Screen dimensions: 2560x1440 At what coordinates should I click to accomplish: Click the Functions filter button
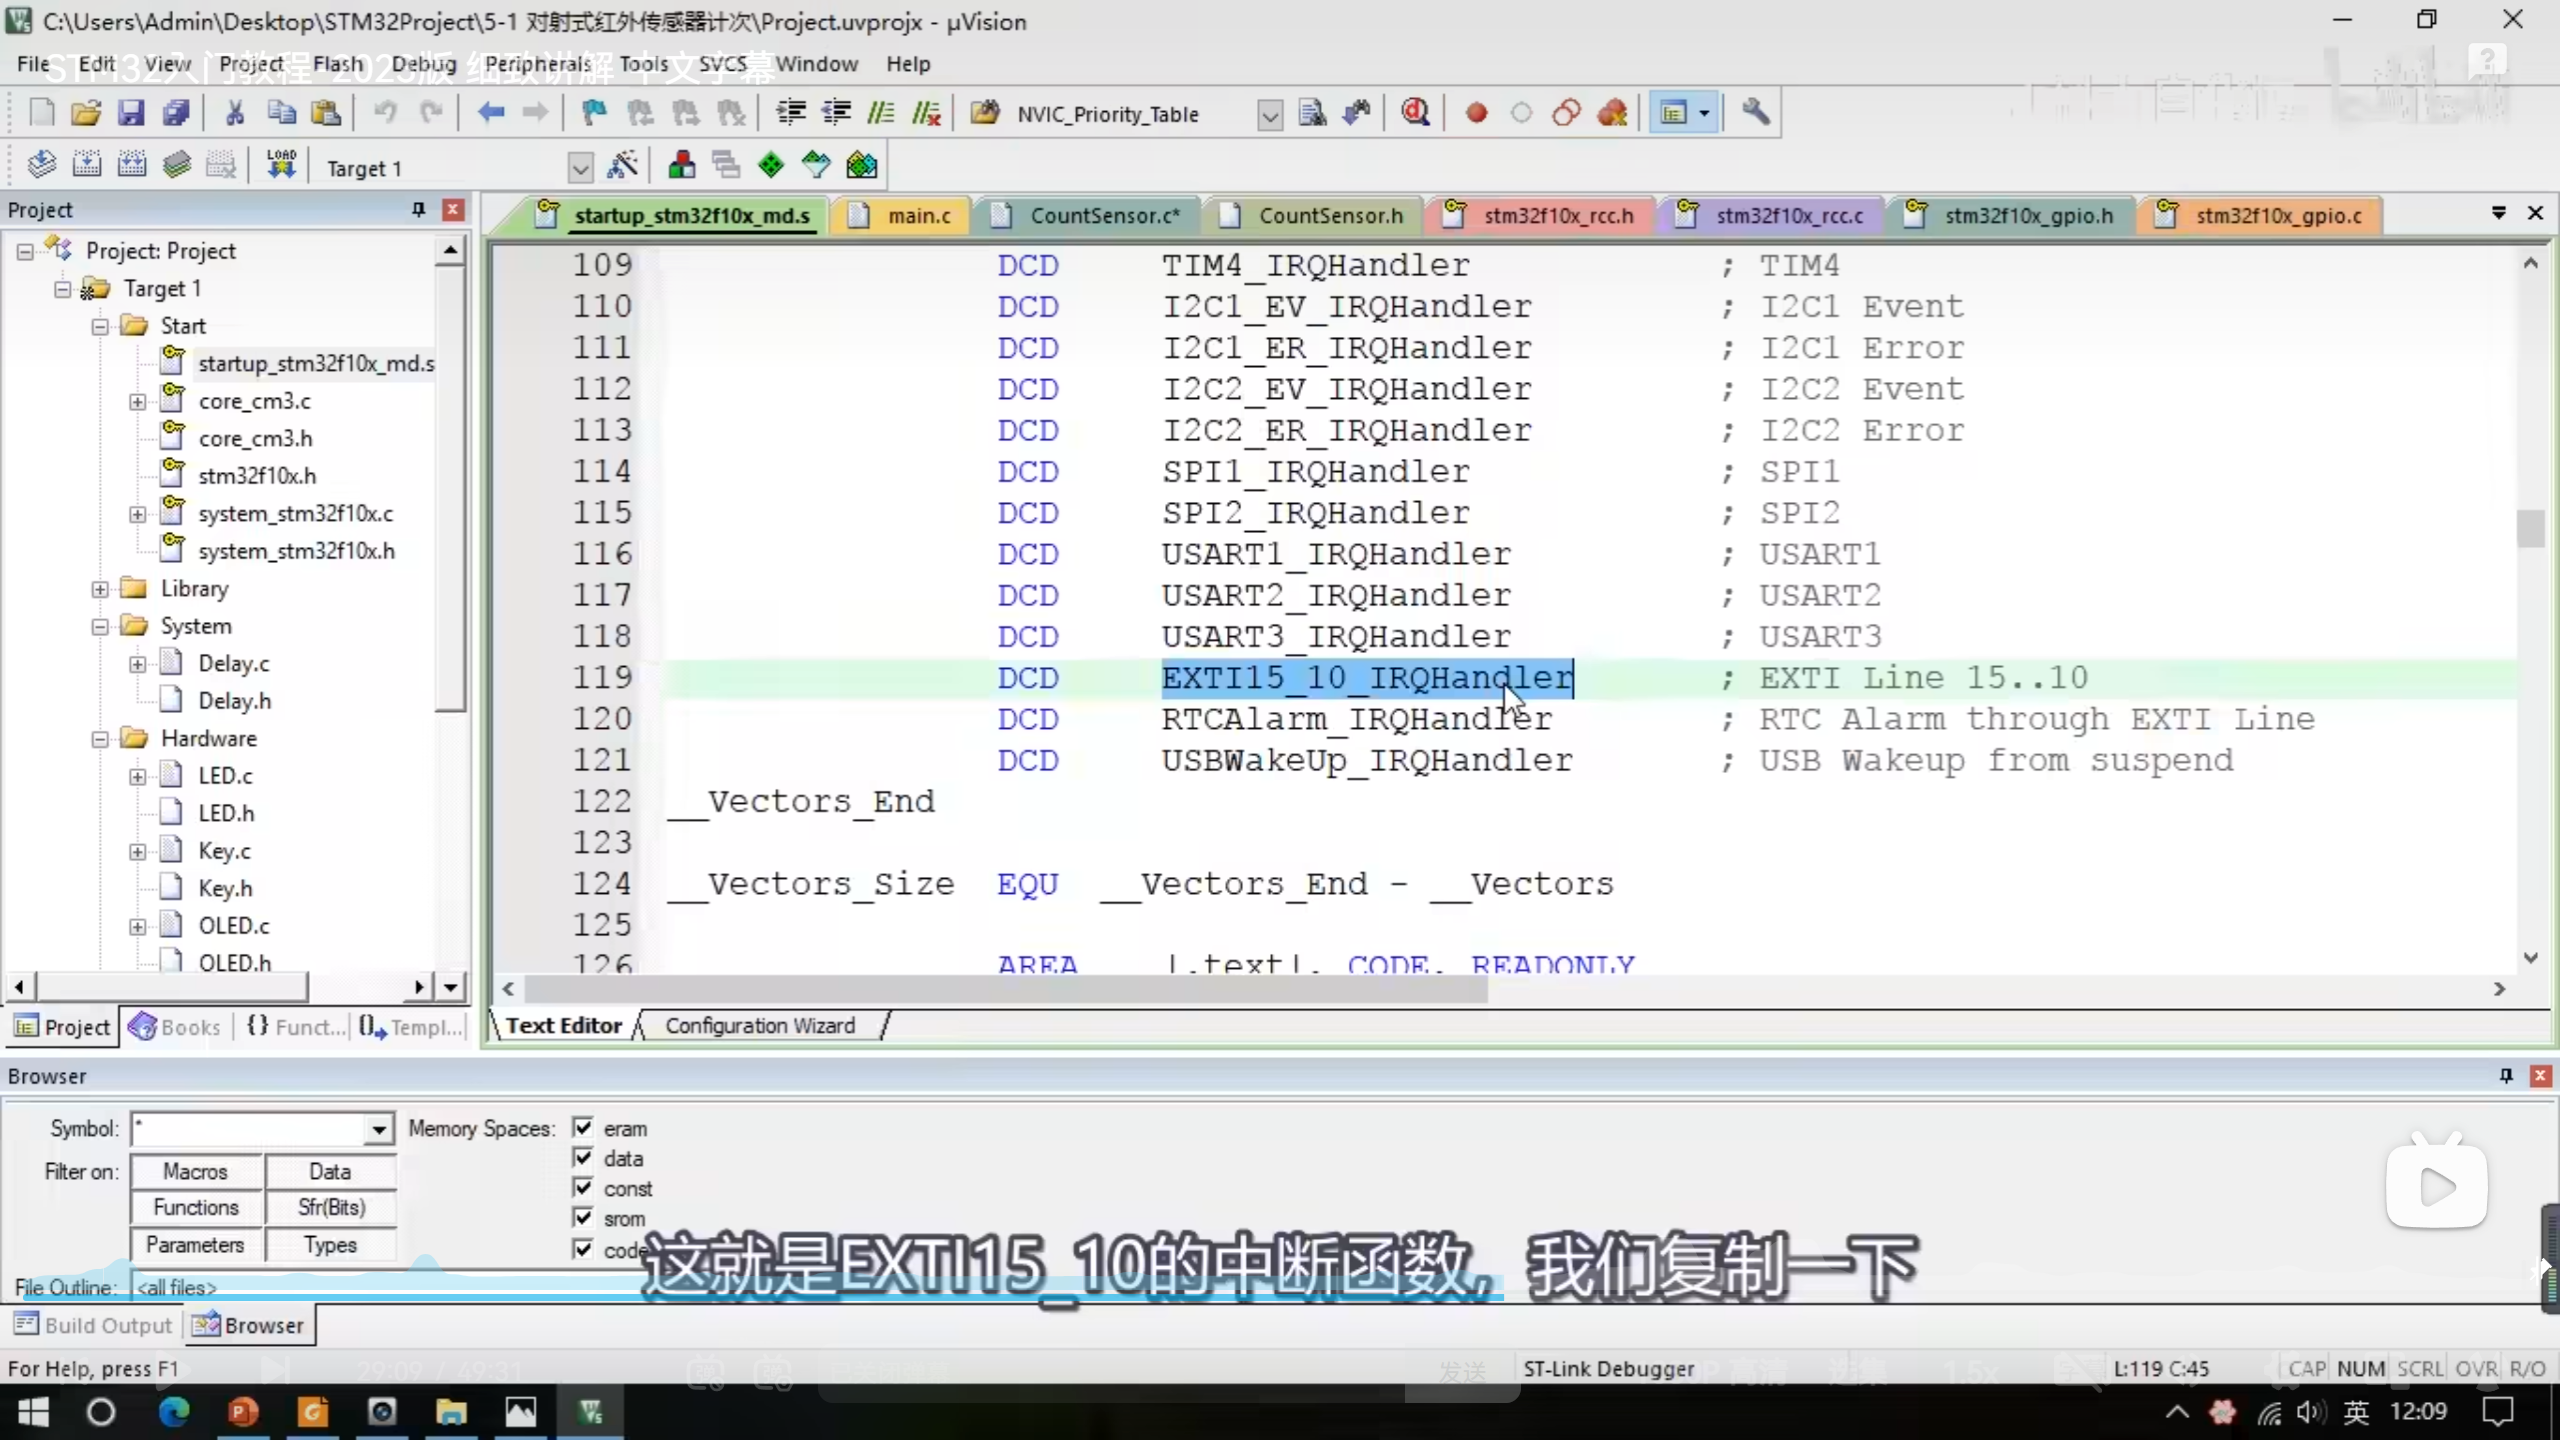(x=196, y=1208)
